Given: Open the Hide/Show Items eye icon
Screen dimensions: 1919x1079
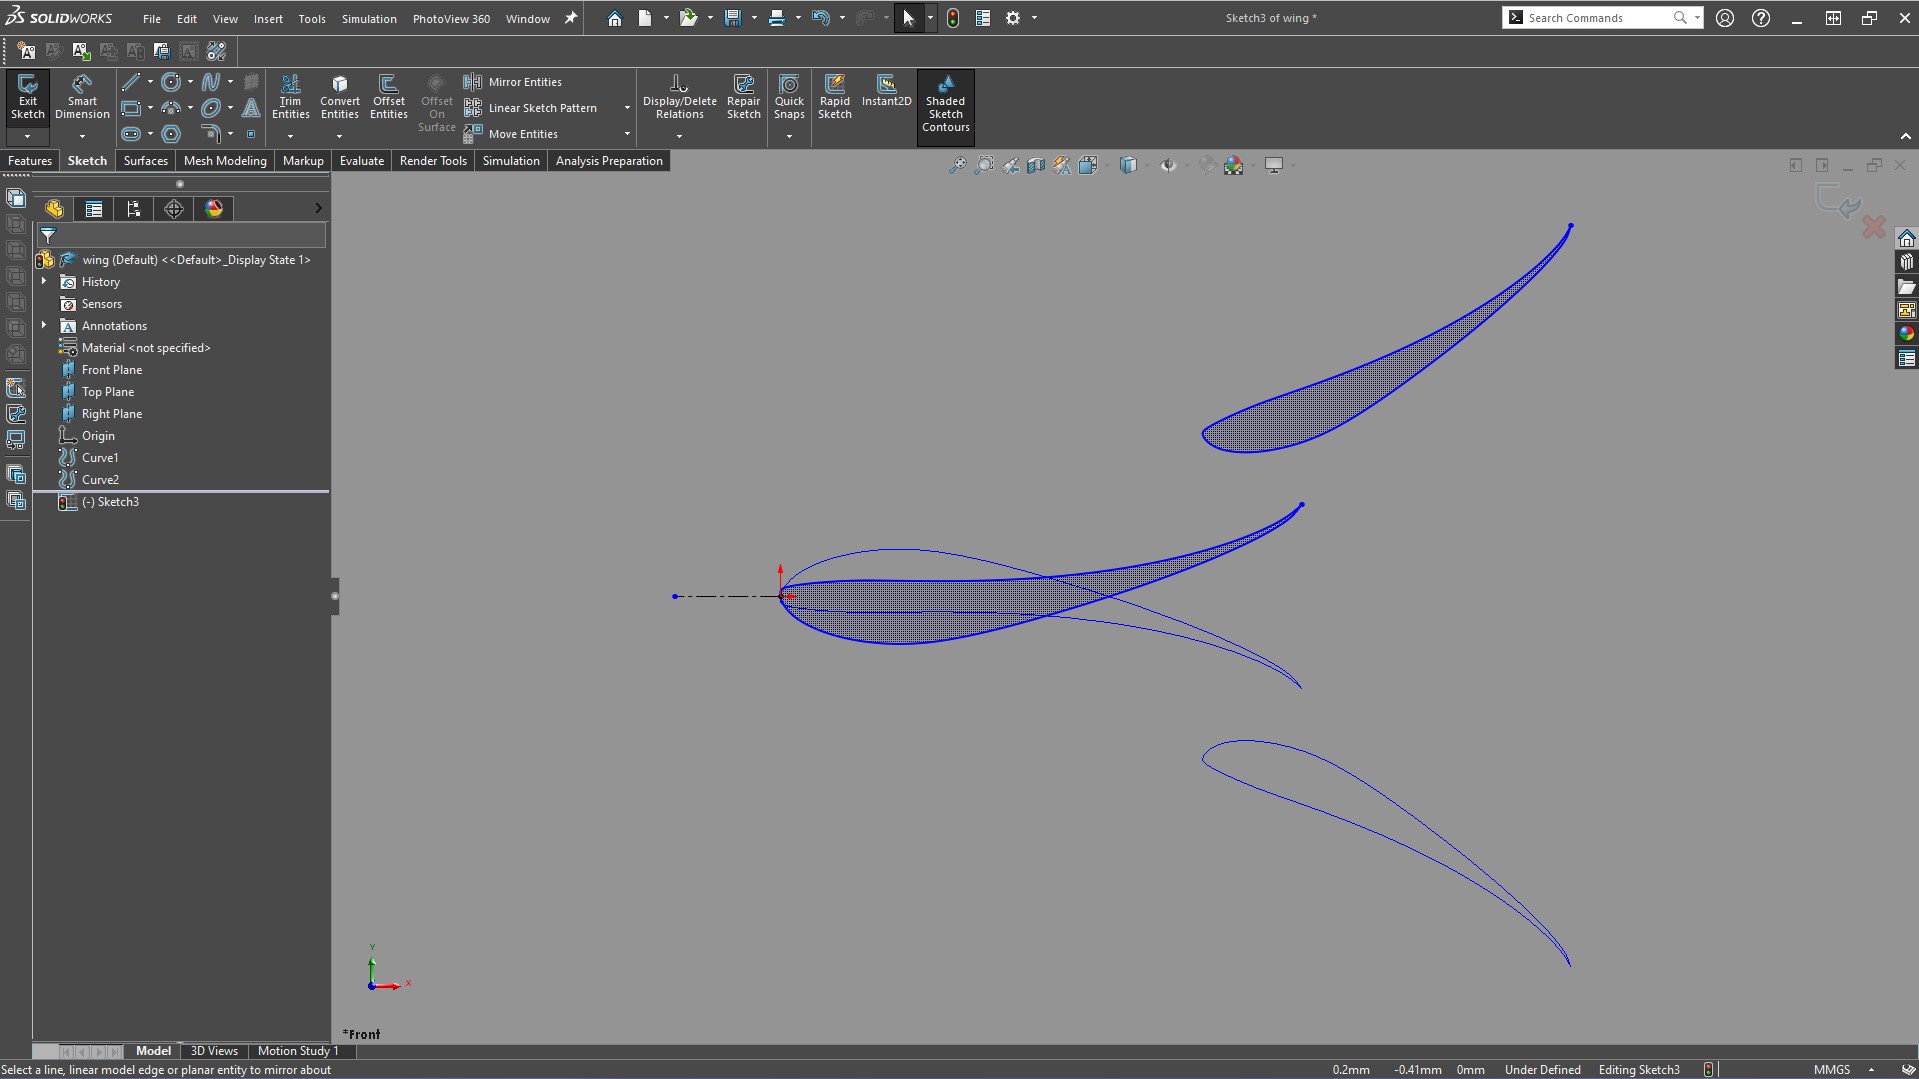Looking at the screenshot, I should click(1168, 166).
